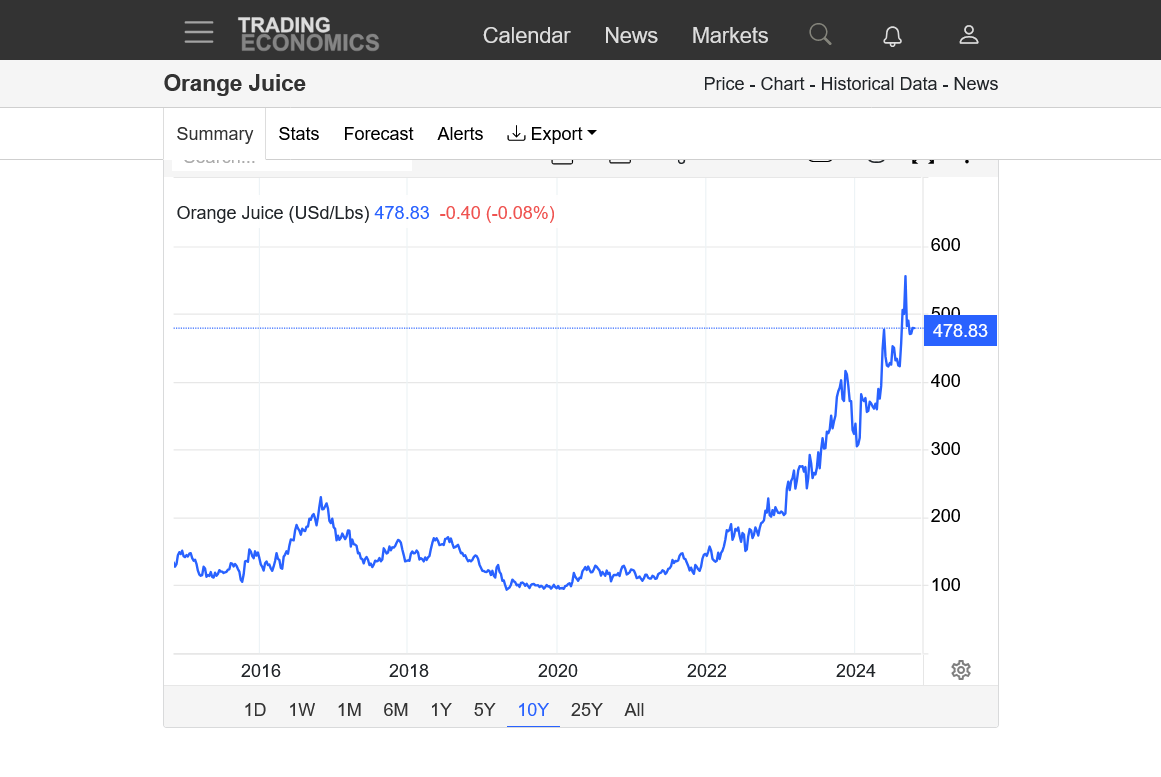Show All available history range
The height and width of the screenshot is (777, 1161).
(x=634, y=710)
